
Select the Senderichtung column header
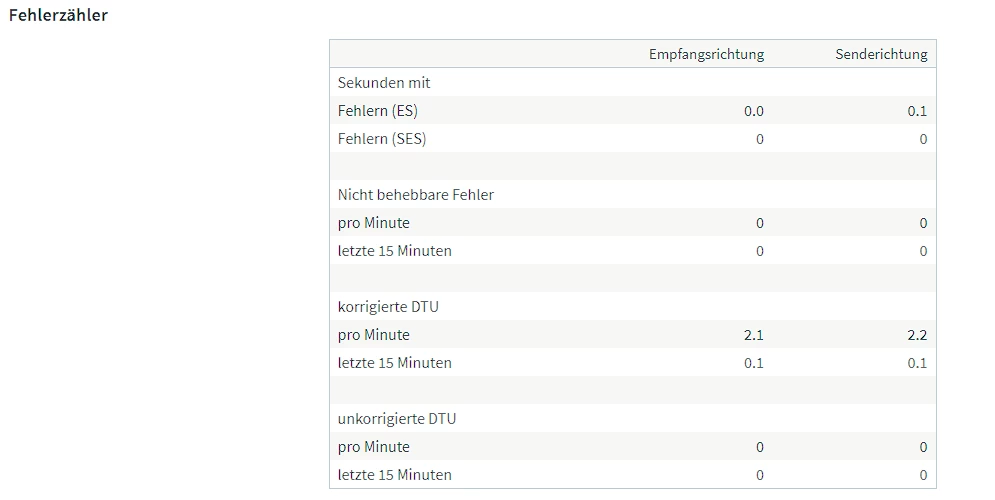pos(881,54)
